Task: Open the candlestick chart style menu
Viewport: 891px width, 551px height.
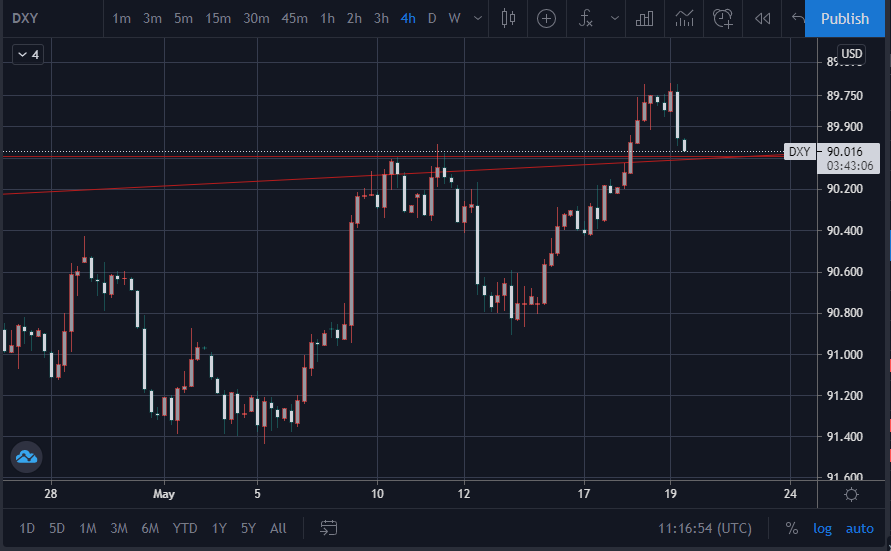Action: 508,19
